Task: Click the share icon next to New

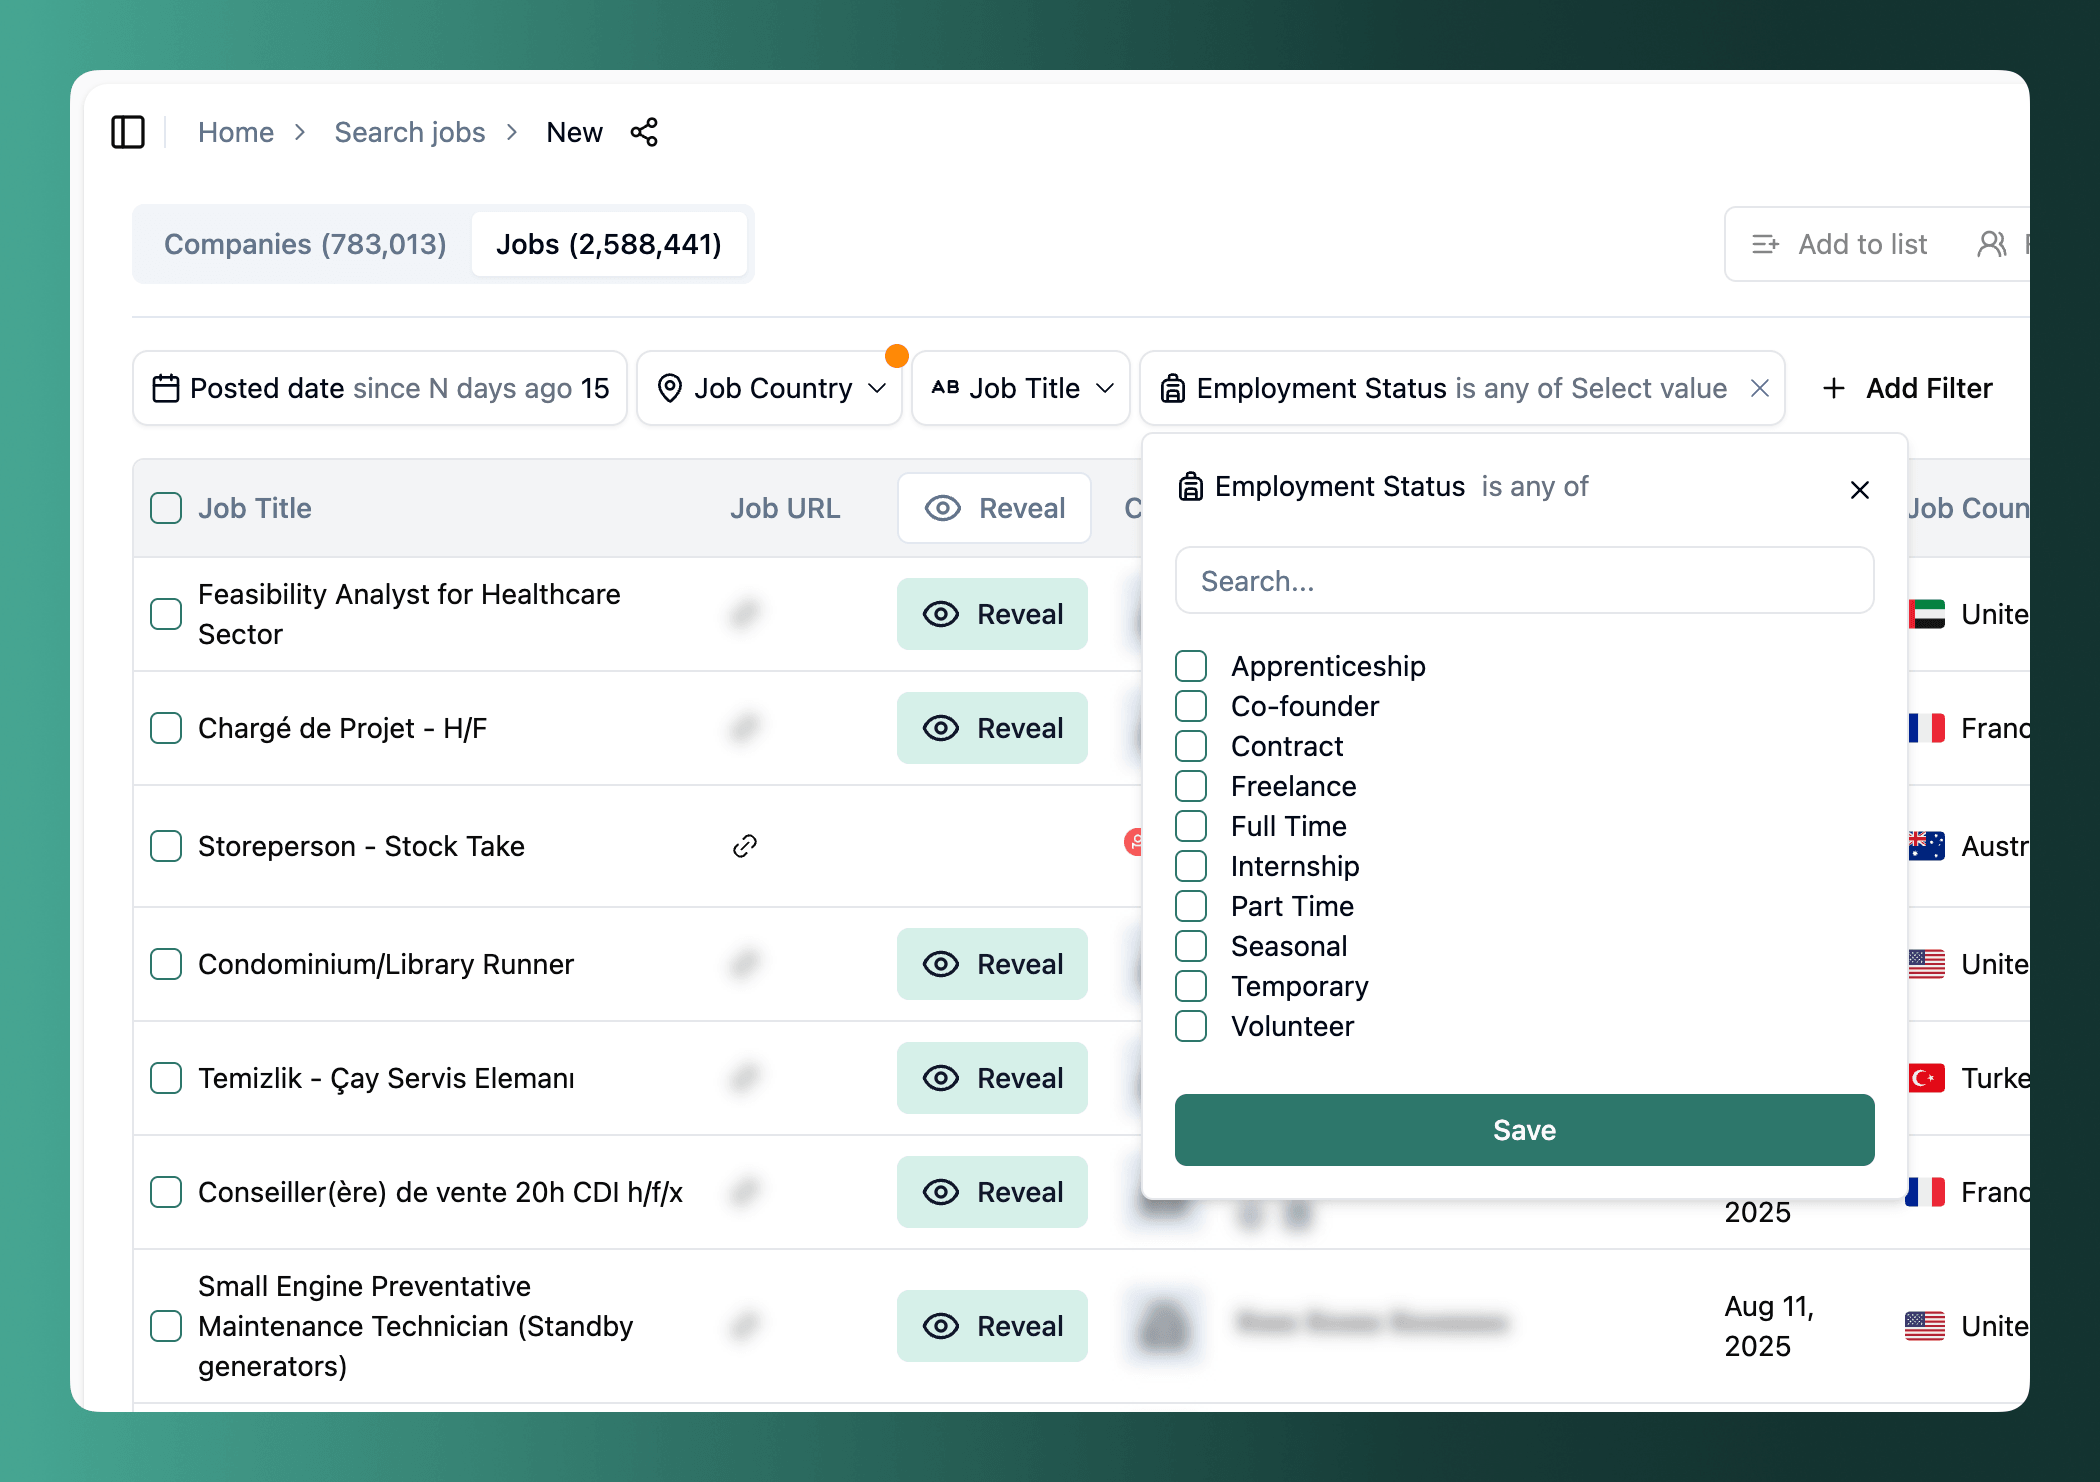Action: pos(644,132)
